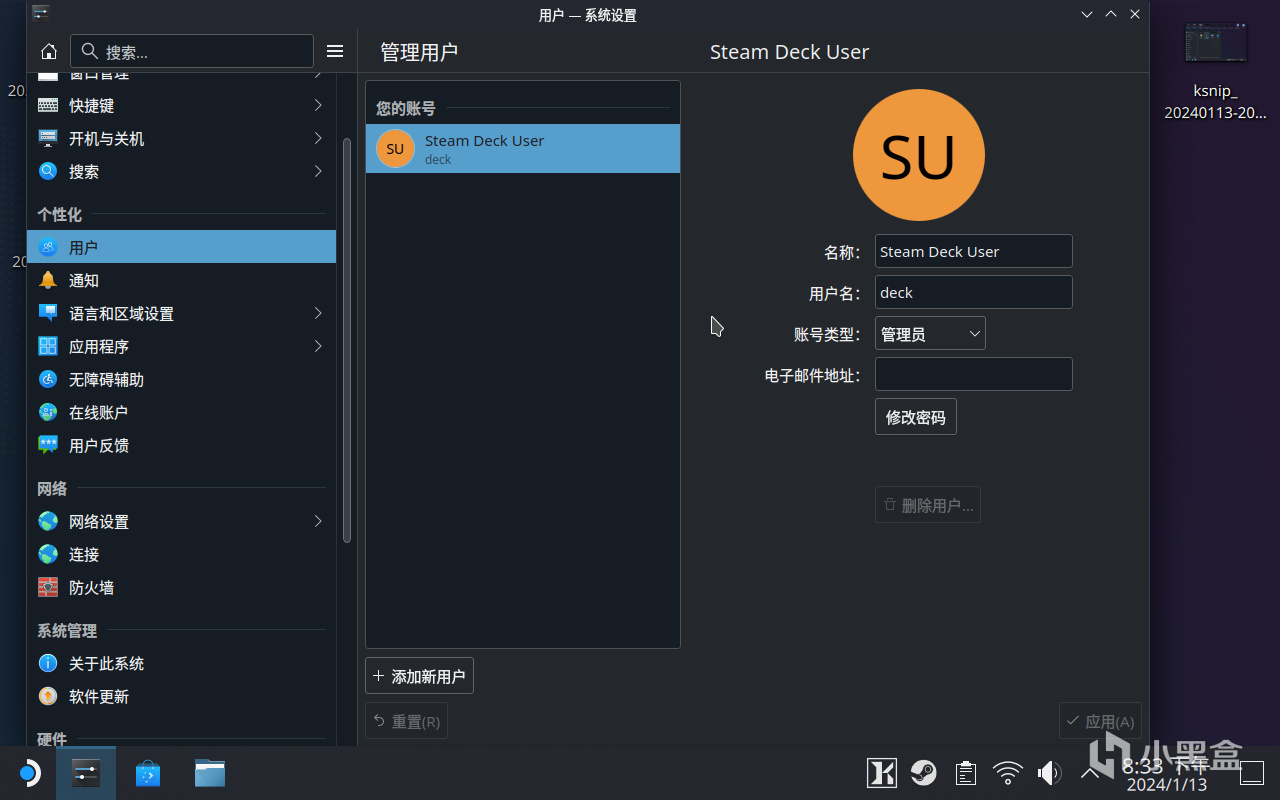Open 无障碍辅助 settings category
The image size is (1280, 800).
(181, 379)
